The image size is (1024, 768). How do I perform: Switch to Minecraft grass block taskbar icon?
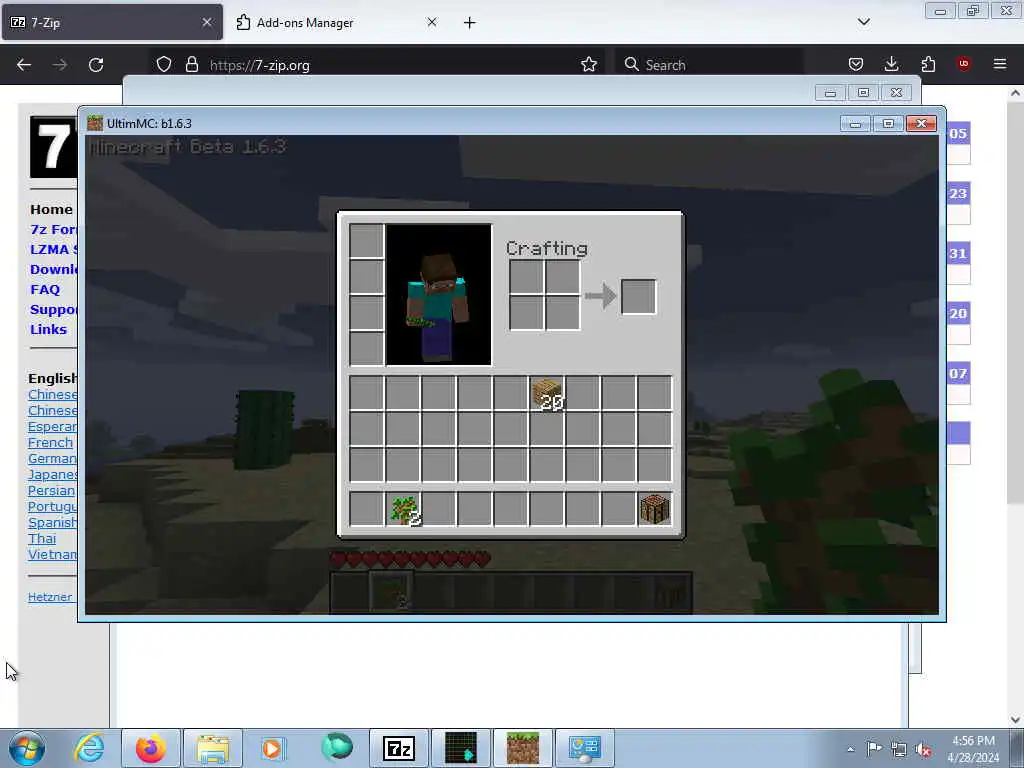click(x=522, y=748)
